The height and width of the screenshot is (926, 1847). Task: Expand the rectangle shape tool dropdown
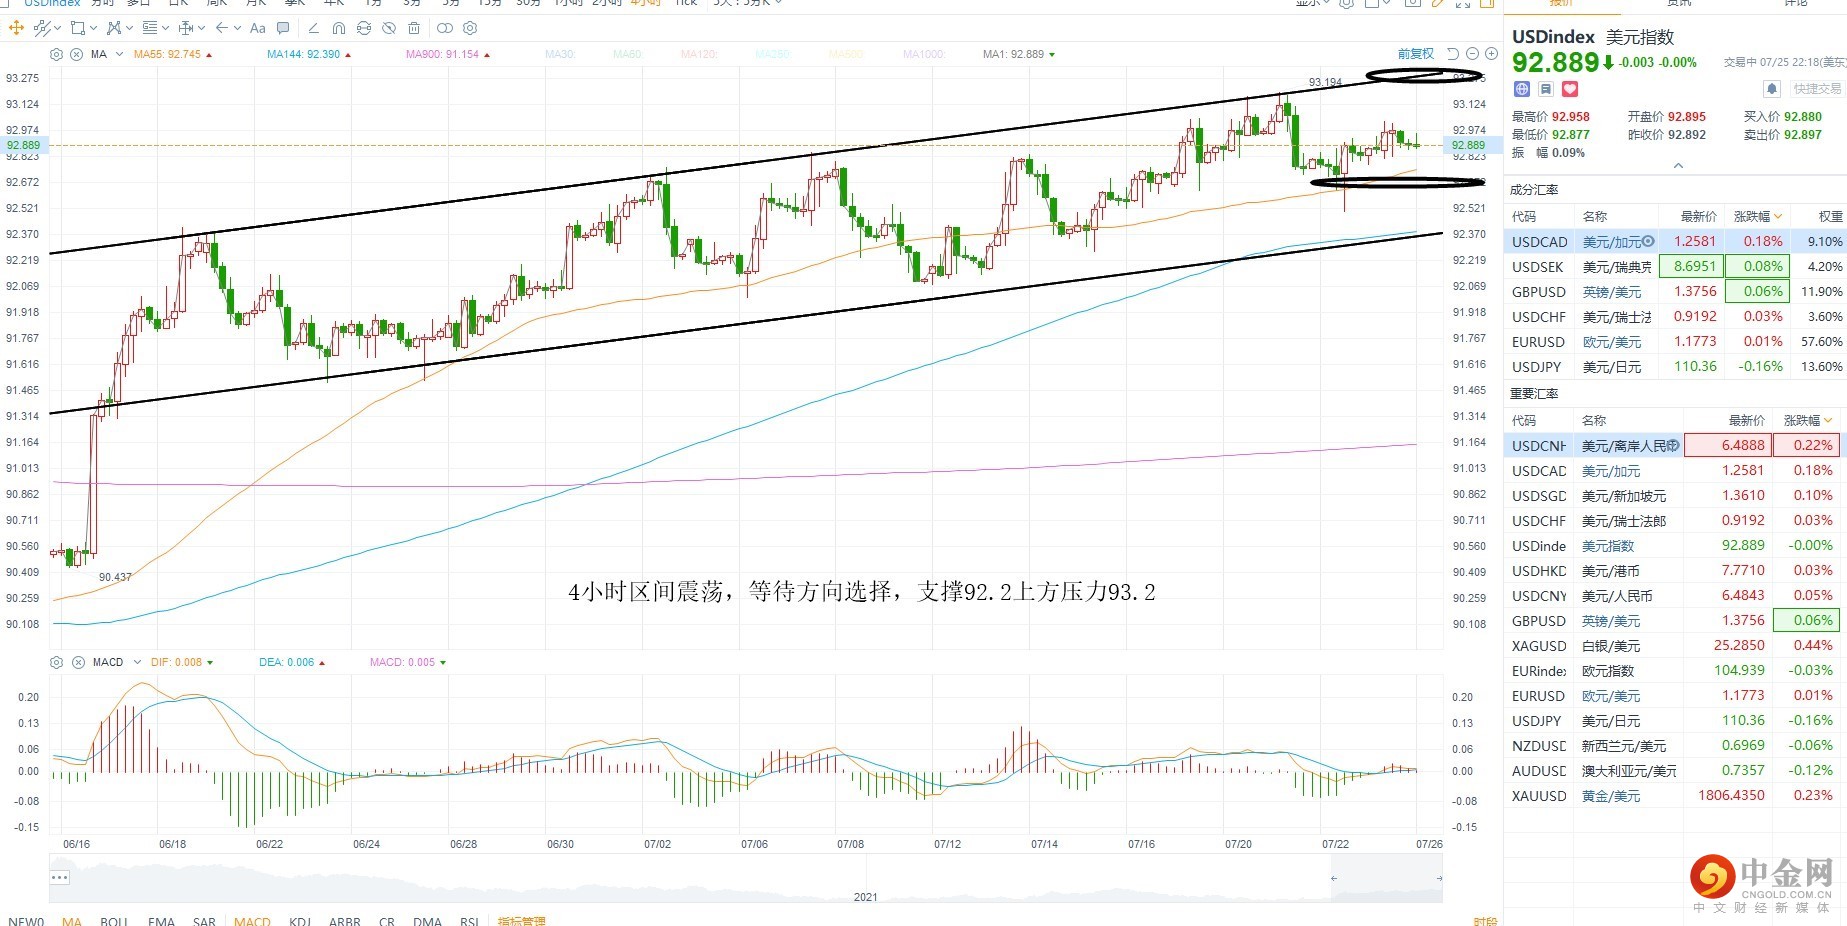click(x=93, y=28)
